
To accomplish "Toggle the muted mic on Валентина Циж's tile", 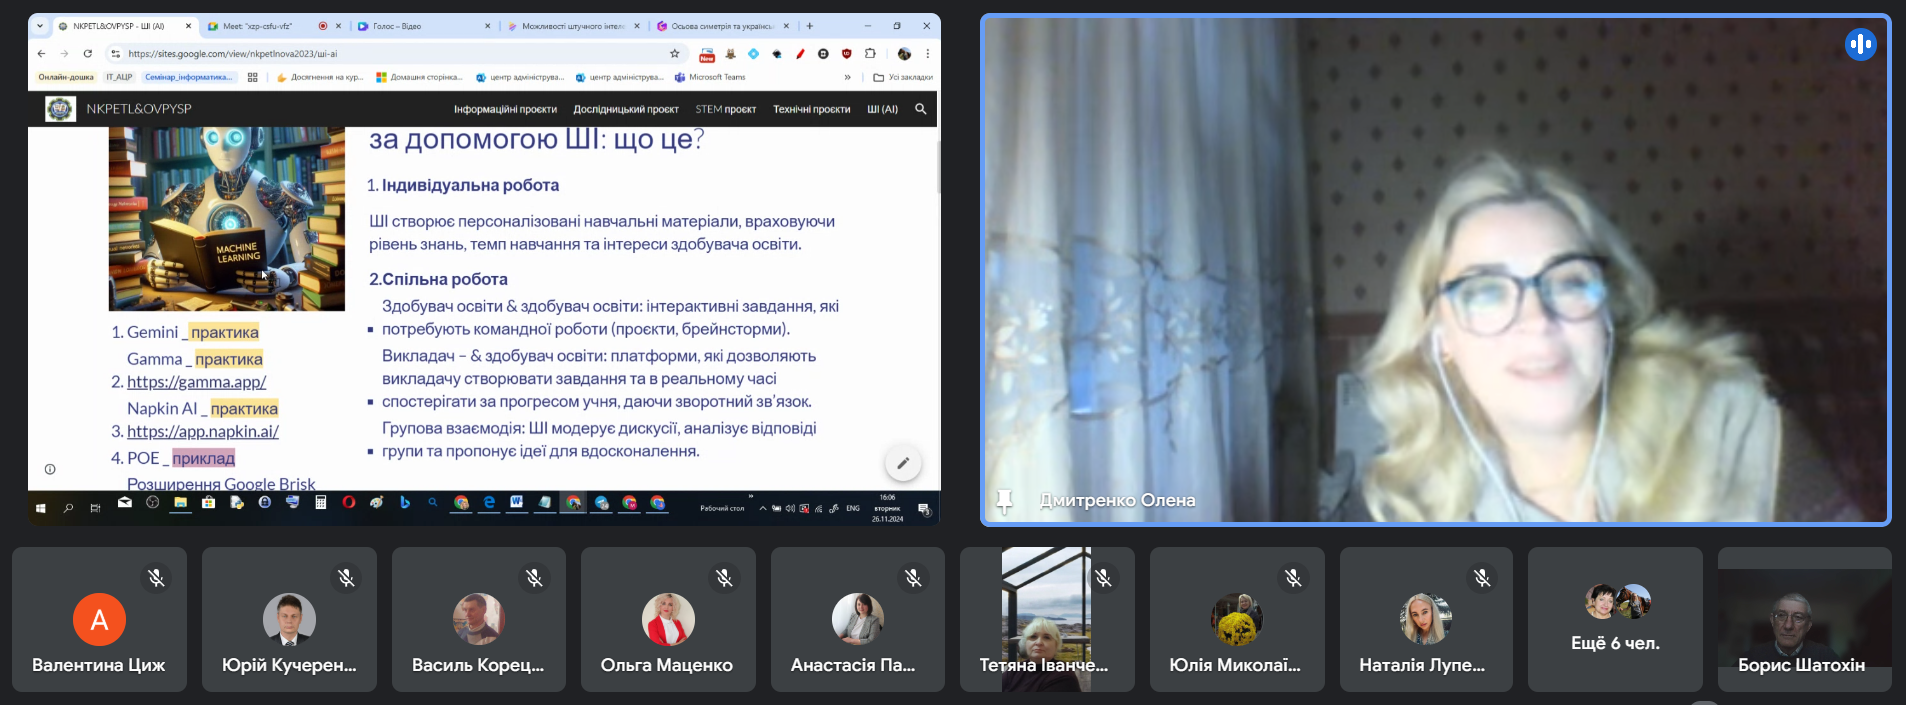I will [156, 578].
